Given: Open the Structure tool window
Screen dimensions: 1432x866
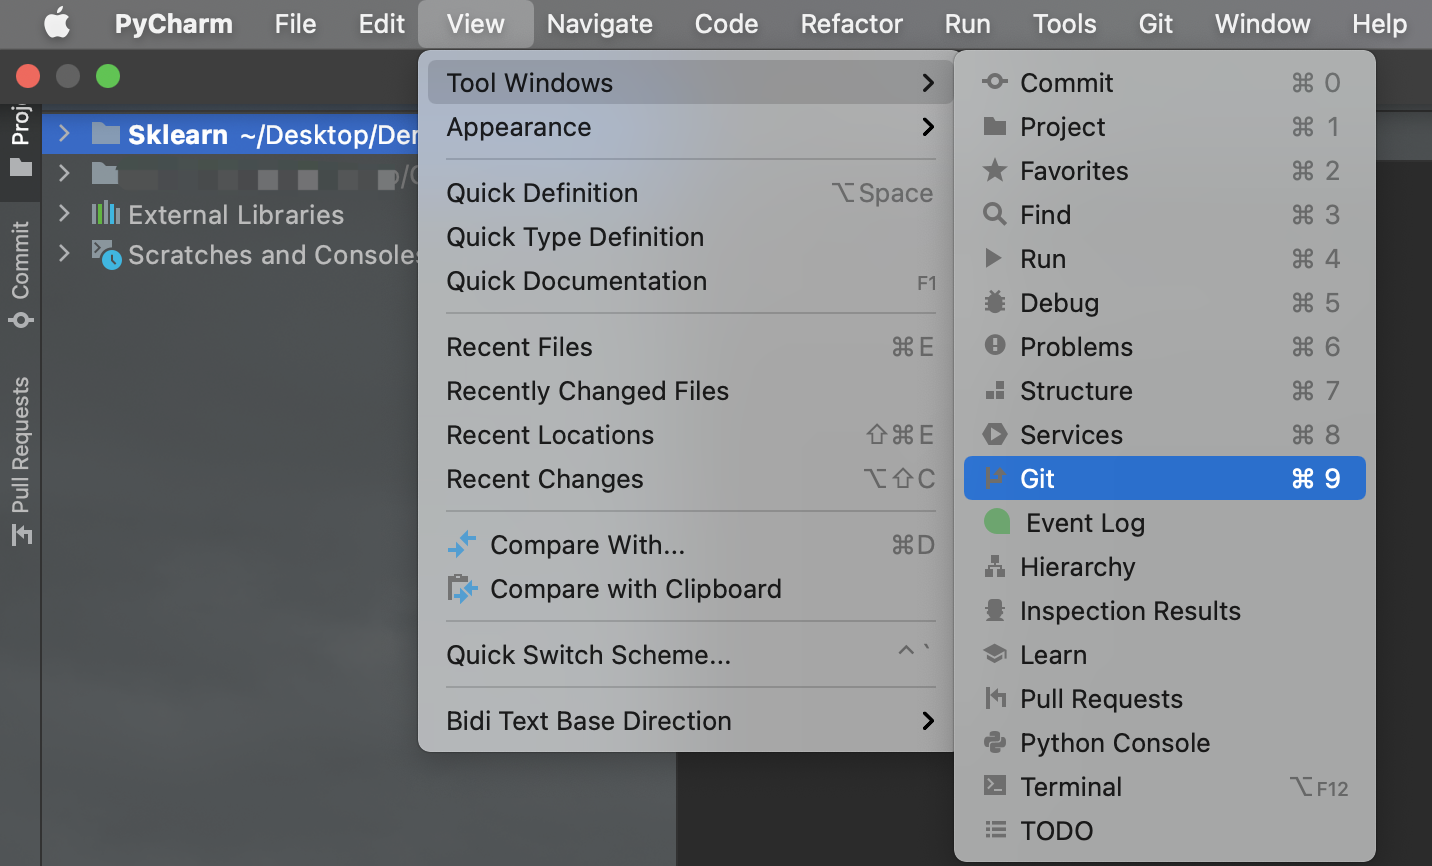Looking at the screenshot, I should pos(1076,390).
